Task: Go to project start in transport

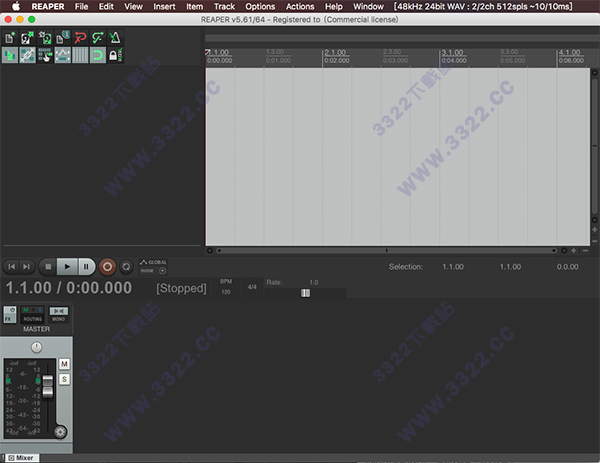Action: tap(12, 267)
